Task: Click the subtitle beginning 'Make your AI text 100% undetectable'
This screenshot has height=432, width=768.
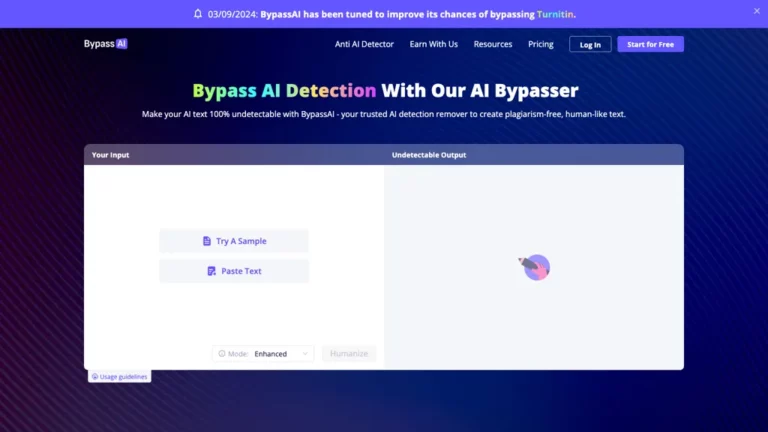Action: 384,114
